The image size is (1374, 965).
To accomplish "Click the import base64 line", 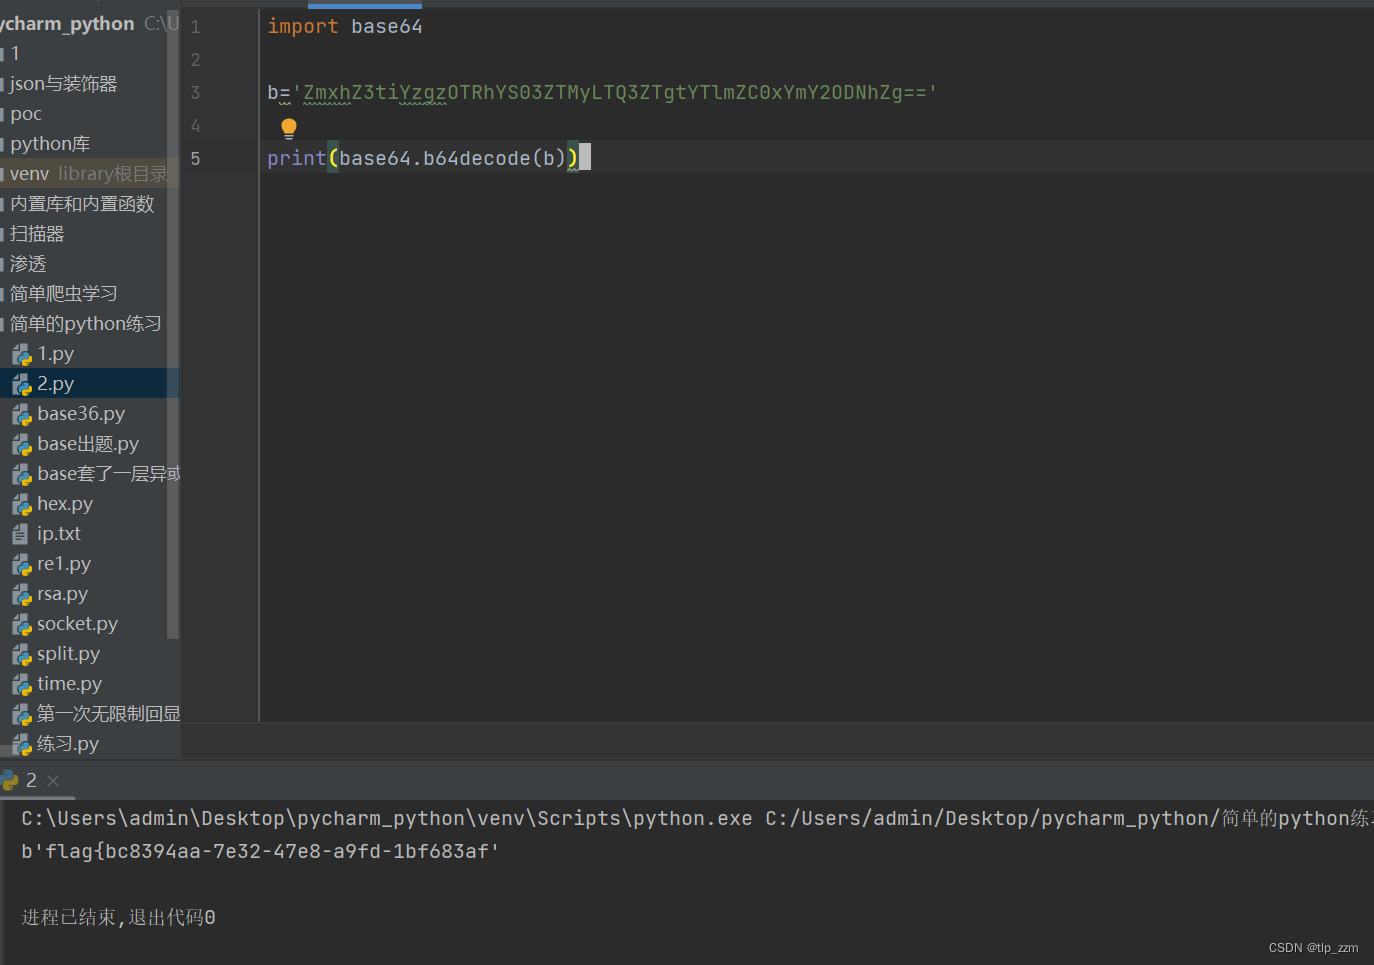I will (344, 26).
